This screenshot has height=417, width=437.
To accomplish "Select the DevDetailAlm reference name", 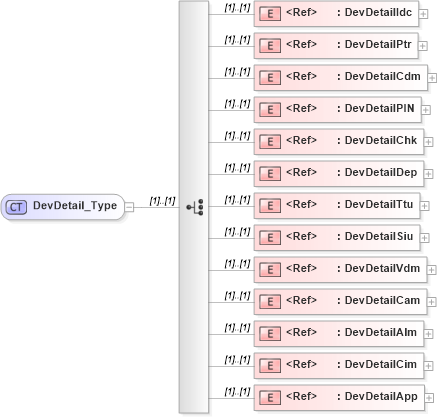I will tap(381, 333).
